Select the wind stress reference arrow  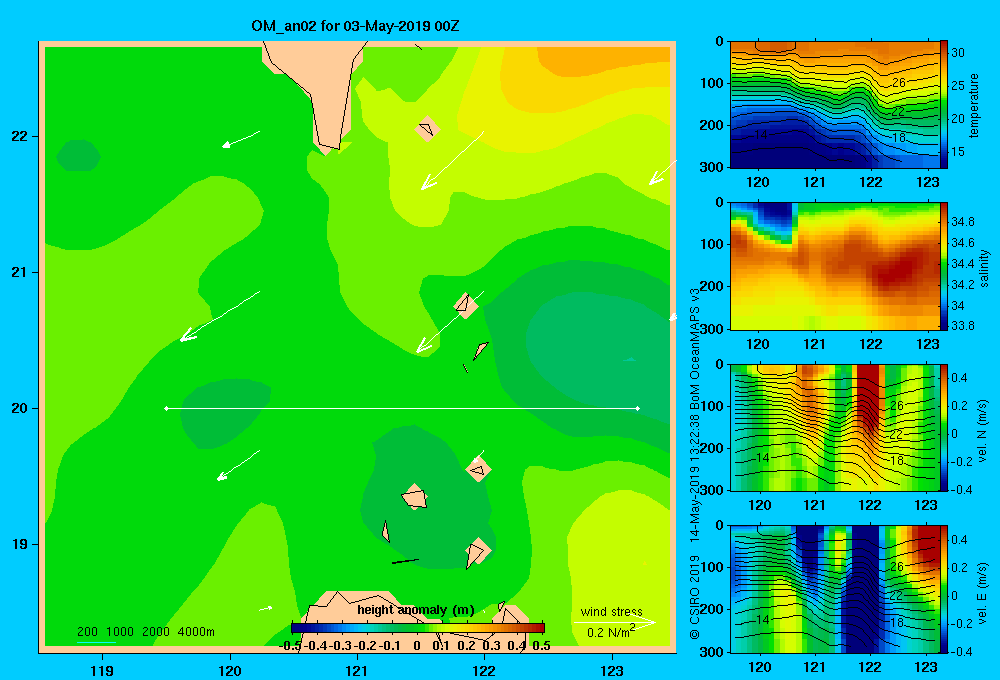tap(614, 622)
